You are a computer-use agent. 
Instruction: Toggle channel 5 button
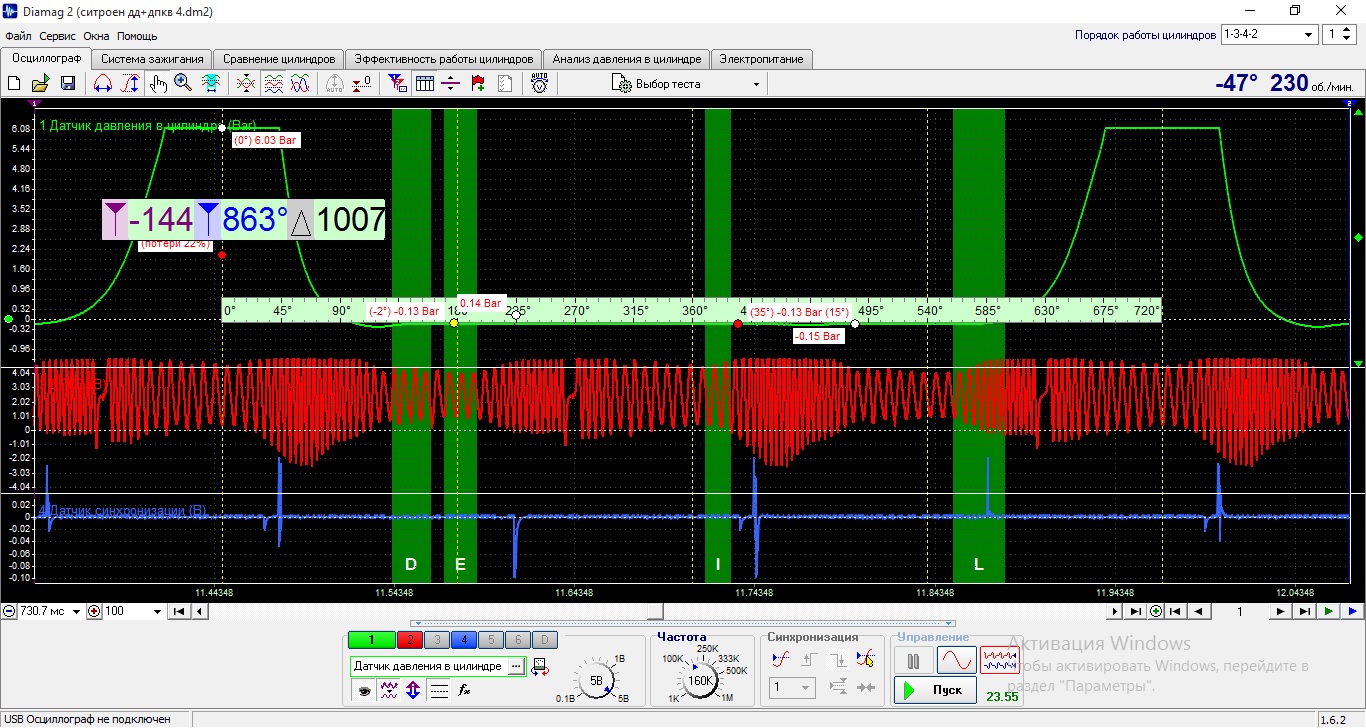coord(490,640)
